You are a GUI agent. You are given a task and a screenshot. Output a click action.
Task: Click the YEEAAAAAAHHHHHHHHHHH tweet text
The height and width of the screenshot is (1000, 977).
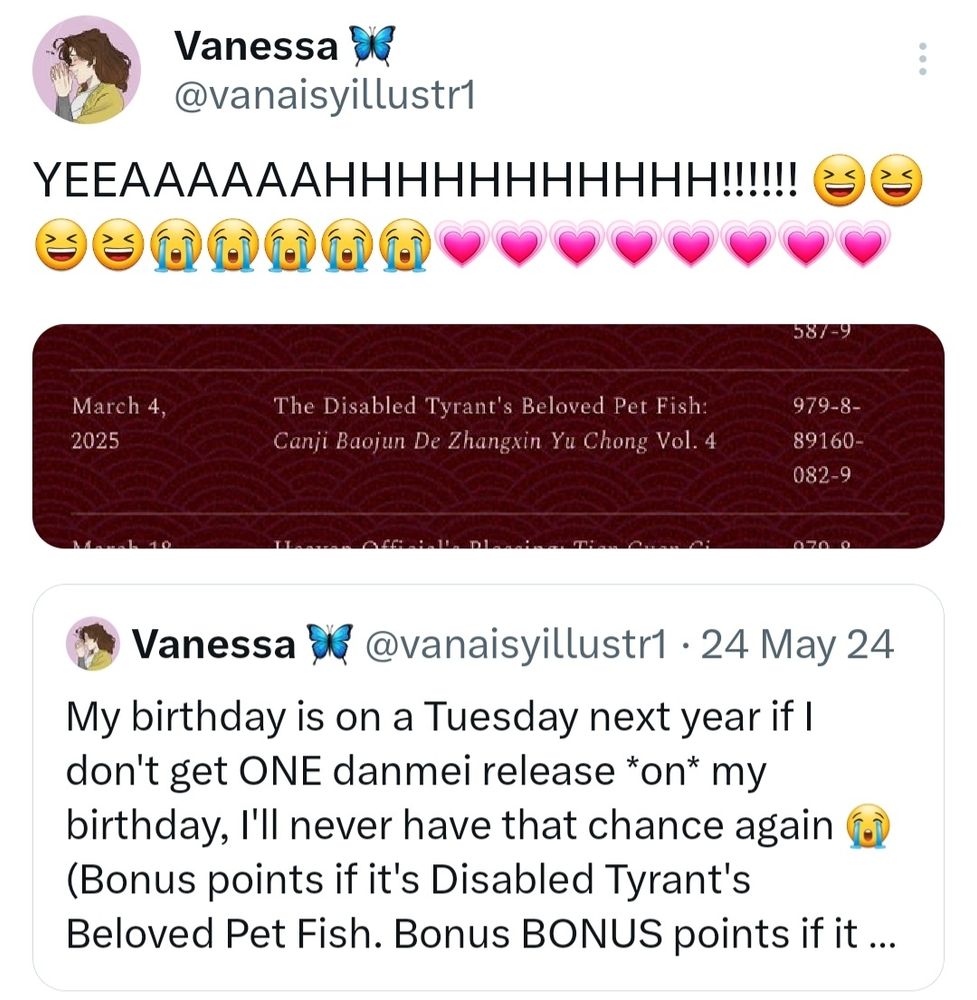pos(415,179)
